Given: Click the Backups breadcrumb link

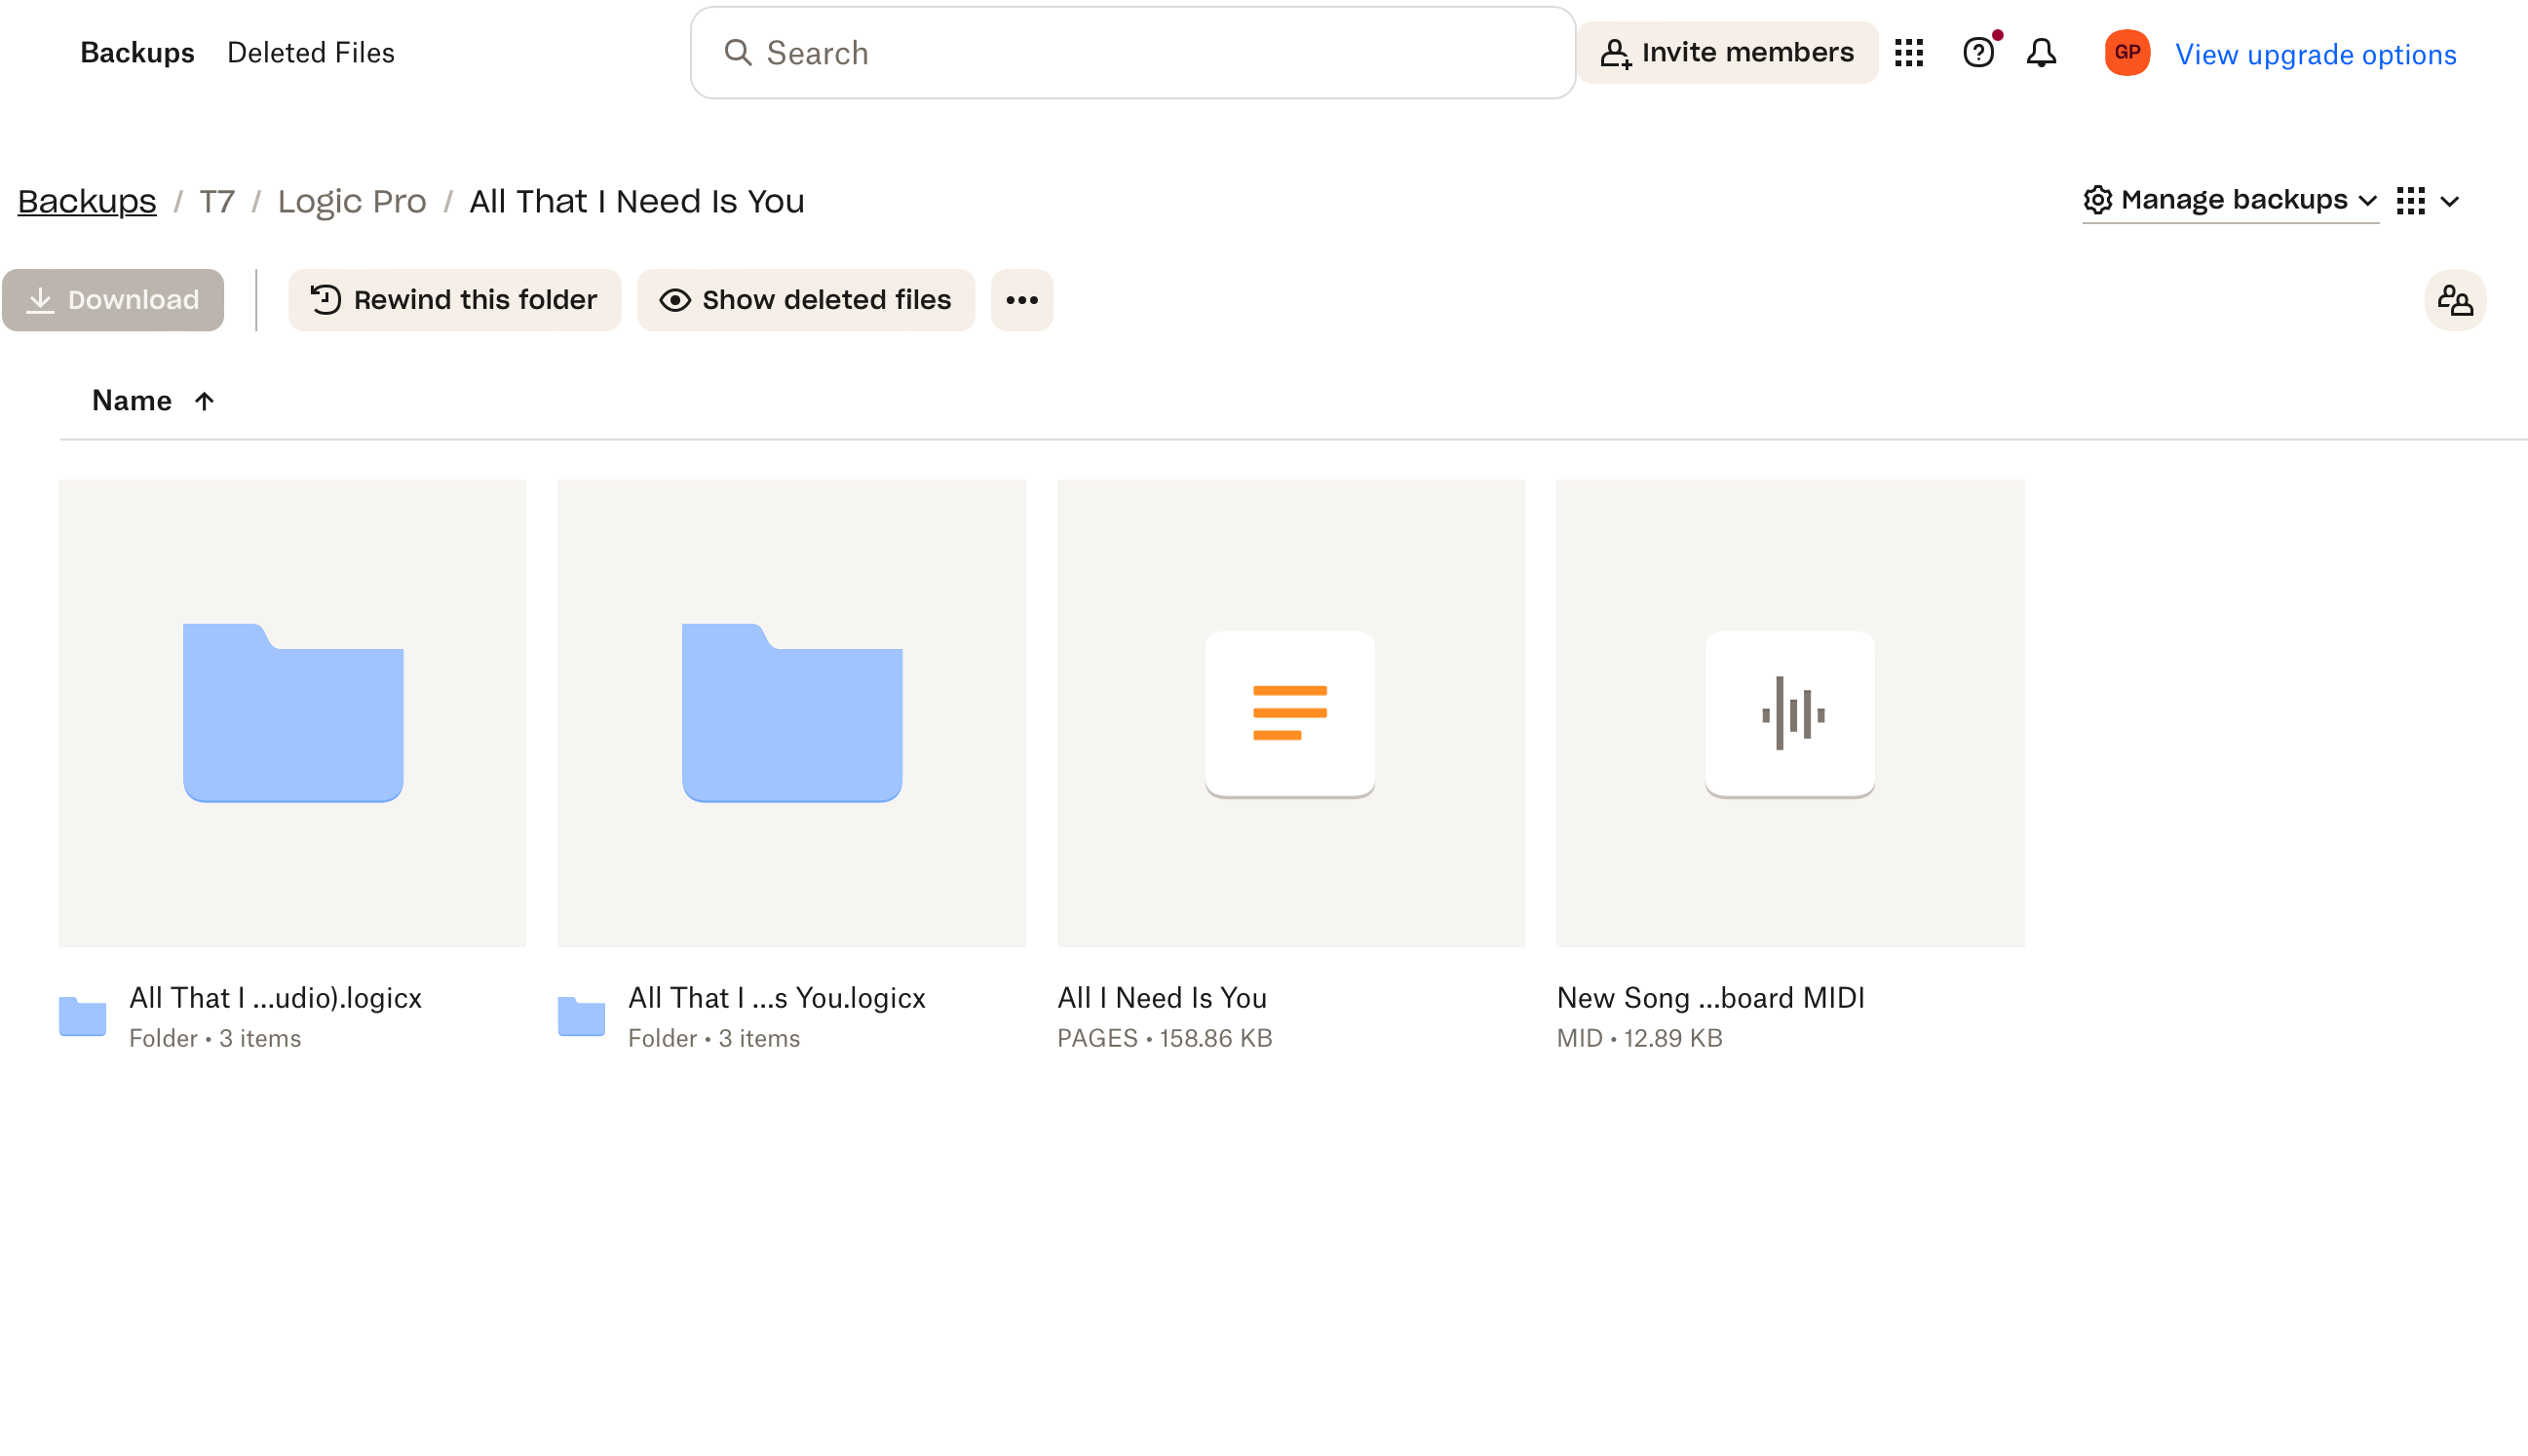Looking at the screenshot, I should coord(87,201).
